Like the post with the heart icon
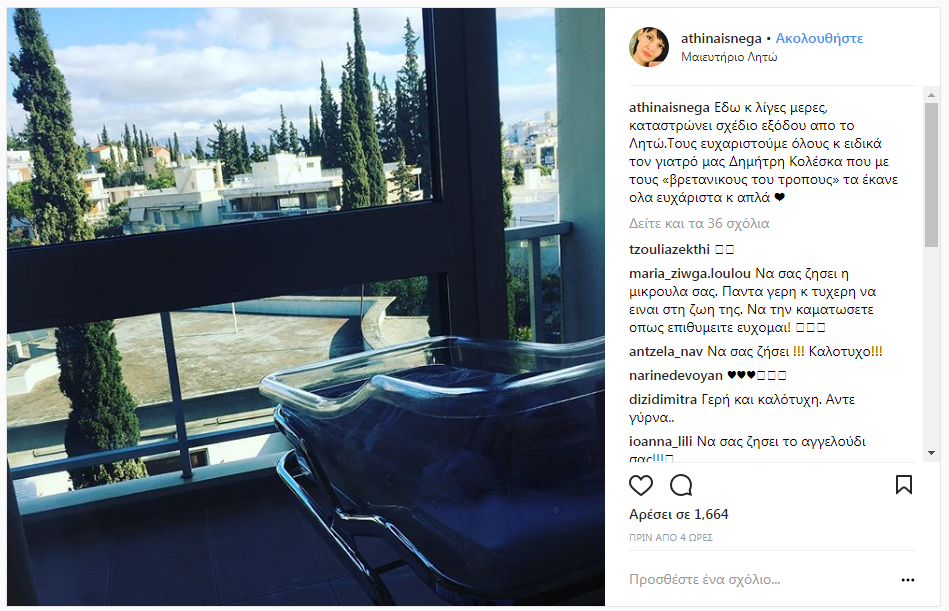Screen dimensions: 949x611 pos(641,485)
